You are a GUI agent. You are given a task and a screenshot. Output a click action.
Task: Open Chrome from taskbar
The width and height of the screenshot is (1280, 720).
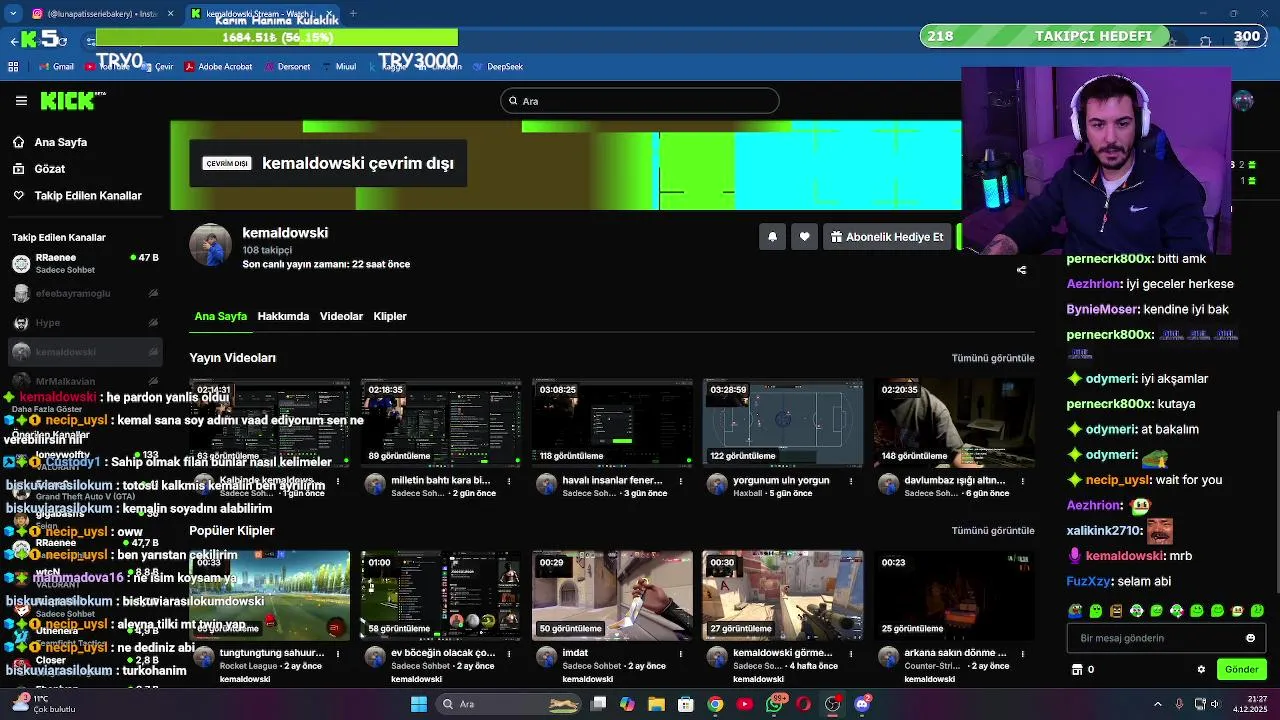715,704
